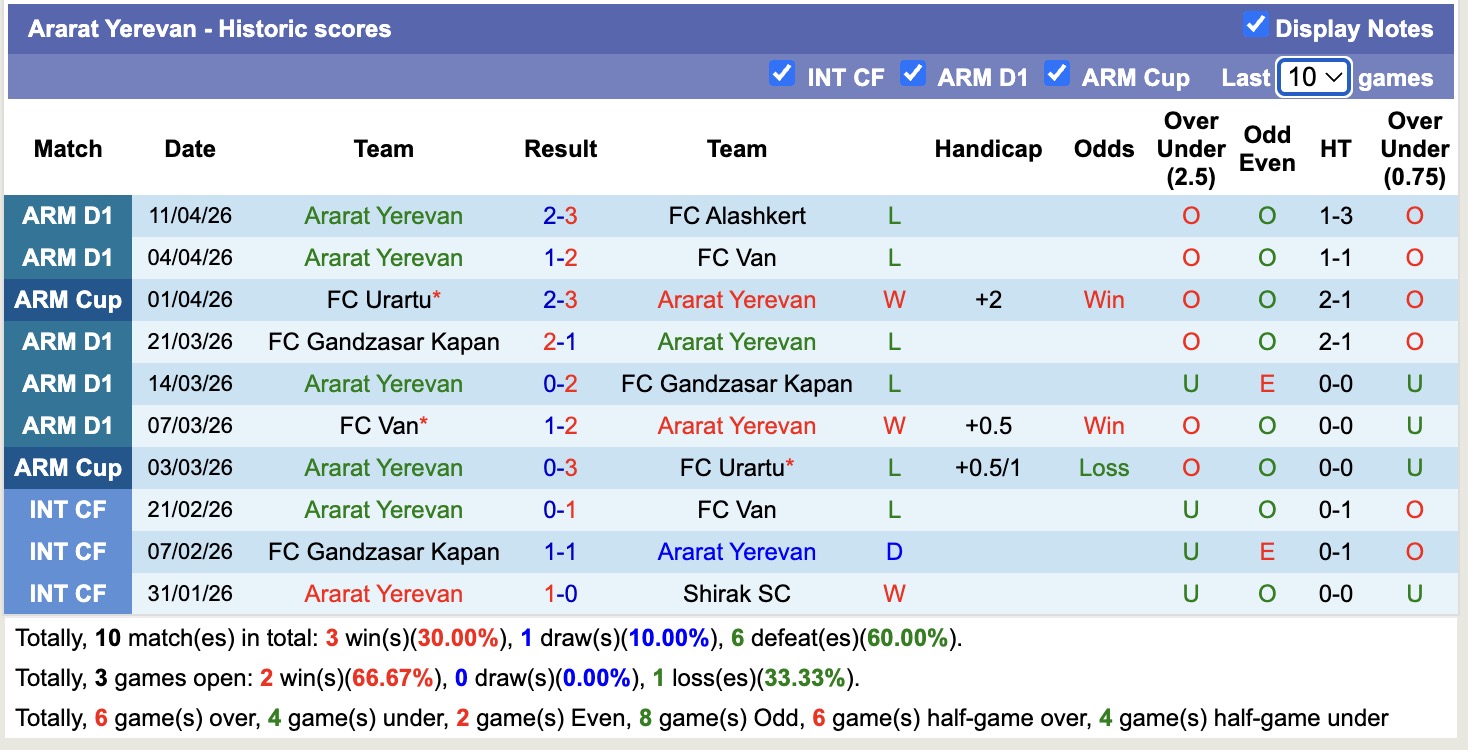1468x750 pixels.
Task: Click the Handicap column header
Action: (988, 148)
